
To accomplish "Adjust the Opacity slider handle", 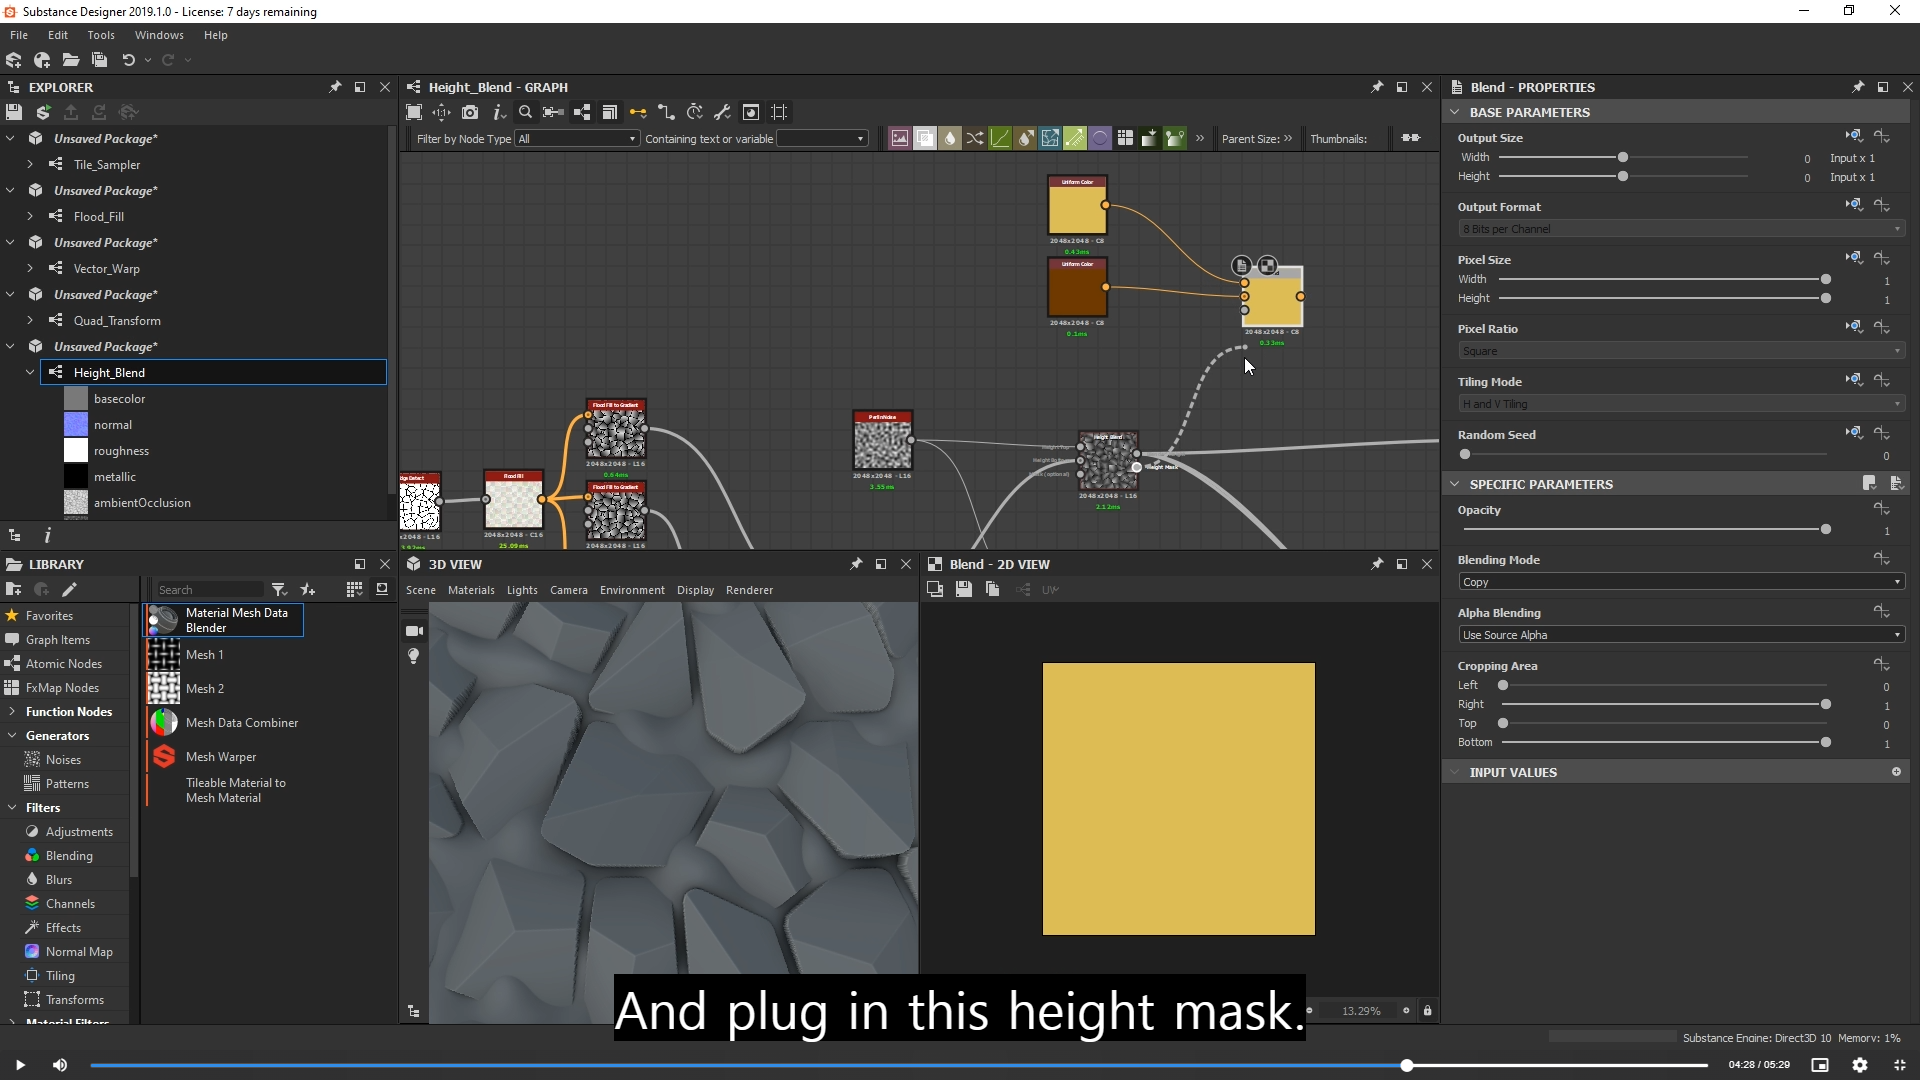I will tap(1825, 529).
